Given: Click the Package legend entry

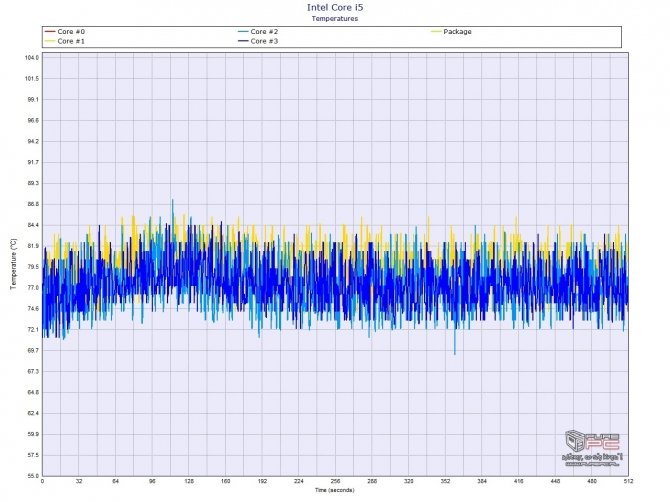Looking at the screenshot, I should 451,32.
